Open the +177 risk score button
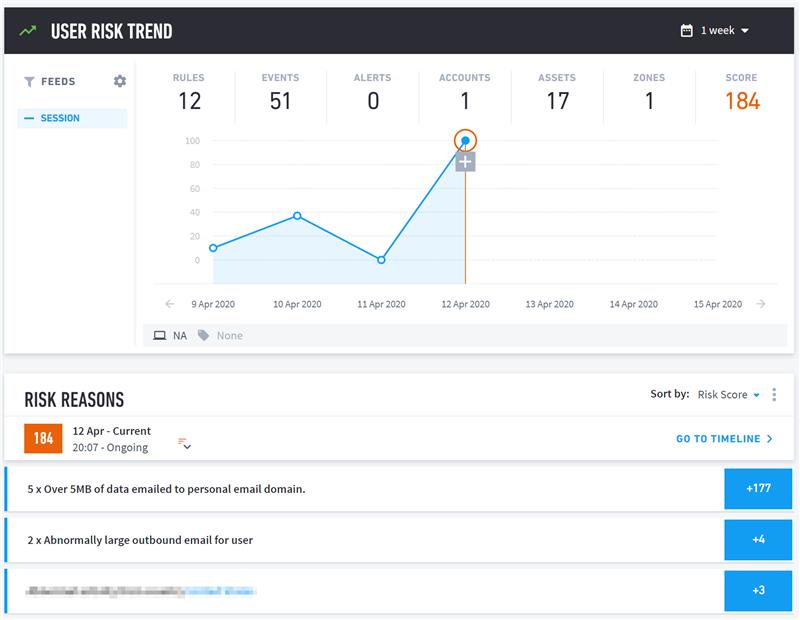 tap(757, 489)
